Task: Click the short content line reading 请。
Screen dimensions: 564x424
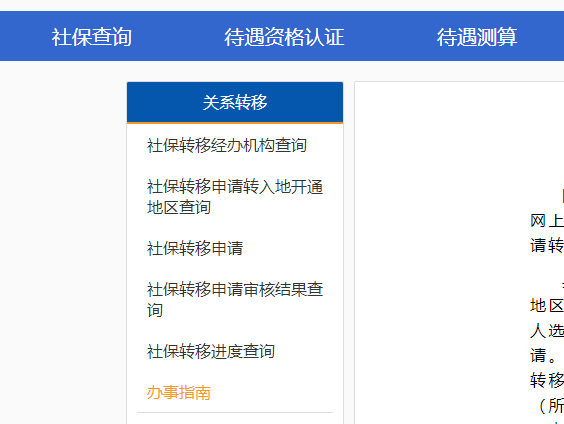Action: pos(543,356)
